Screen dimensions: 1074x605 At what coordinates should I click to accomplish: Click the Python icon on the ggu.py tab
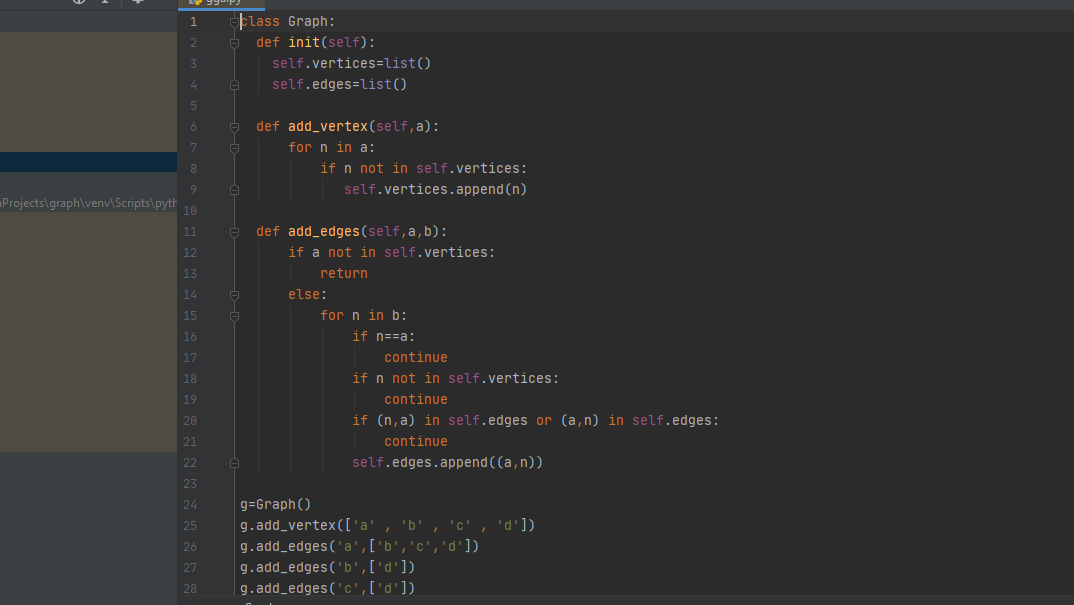tap(196, 4)
